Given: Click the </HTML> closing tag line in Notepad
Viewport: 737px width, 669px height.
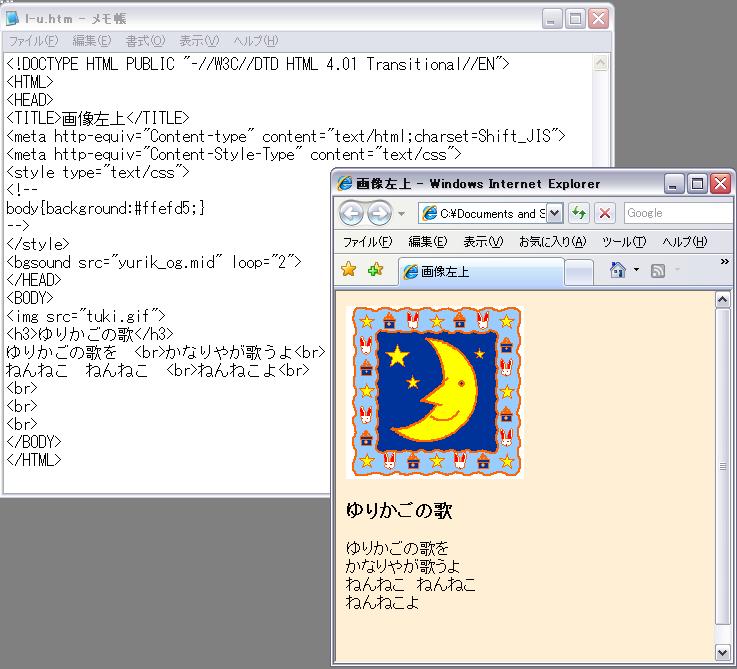Looking at the screenshot, I should pos(34,460).
